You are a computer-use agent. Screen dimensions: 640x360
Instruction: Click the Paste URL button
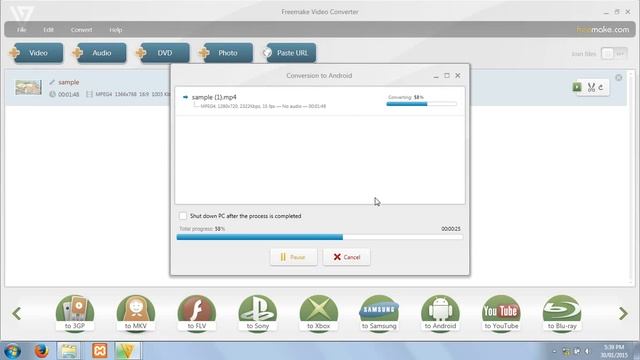point(289,53)
